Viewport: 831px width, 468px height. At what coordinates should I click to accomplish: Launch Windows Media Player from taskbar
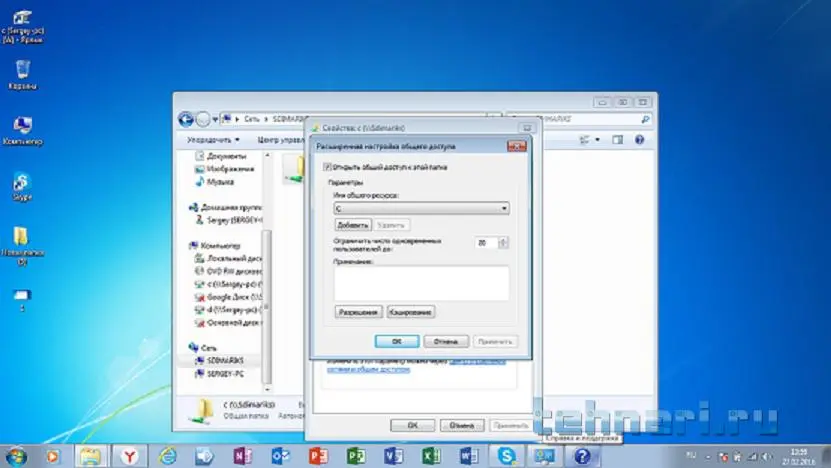point(52,456)
